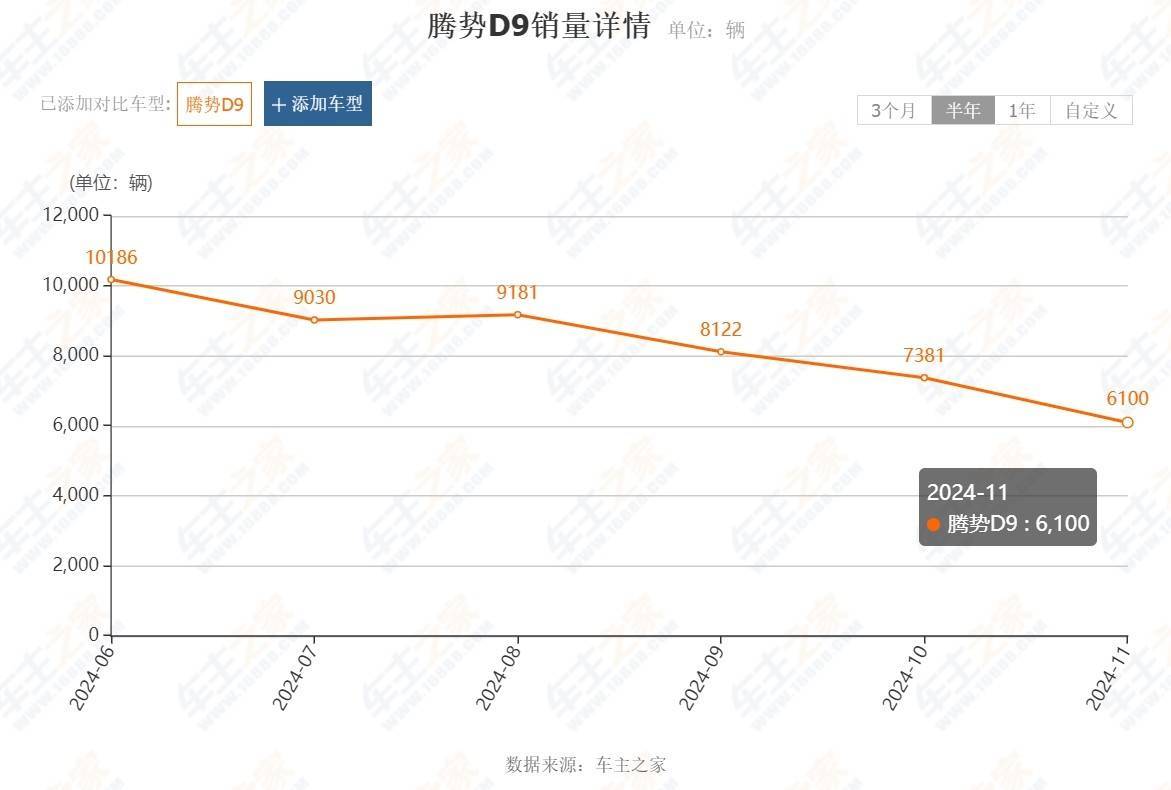This screenshot has width=1171, height=790.
Task: Click the 2024-09 data point at 8122
Action: click(721, 352)
